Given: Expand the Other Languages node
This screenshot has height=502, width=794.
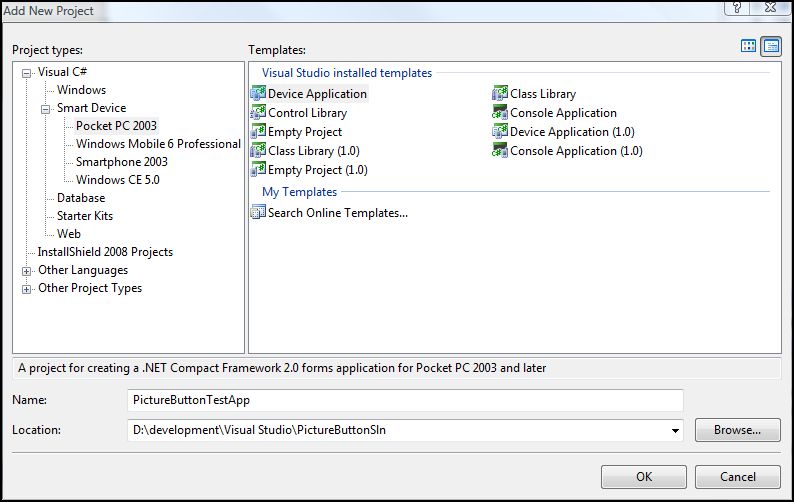Looking at the screenshot, I should tap(26, 272).
